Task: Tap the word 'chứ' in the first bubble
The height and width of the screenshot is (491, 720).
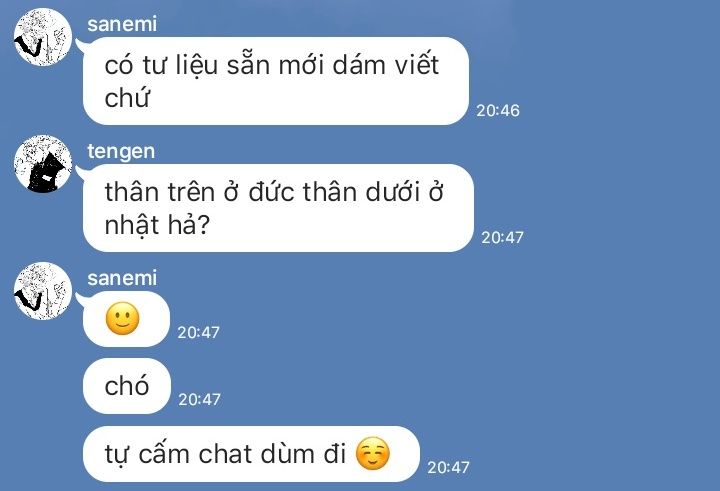Action: click(127, 97)
